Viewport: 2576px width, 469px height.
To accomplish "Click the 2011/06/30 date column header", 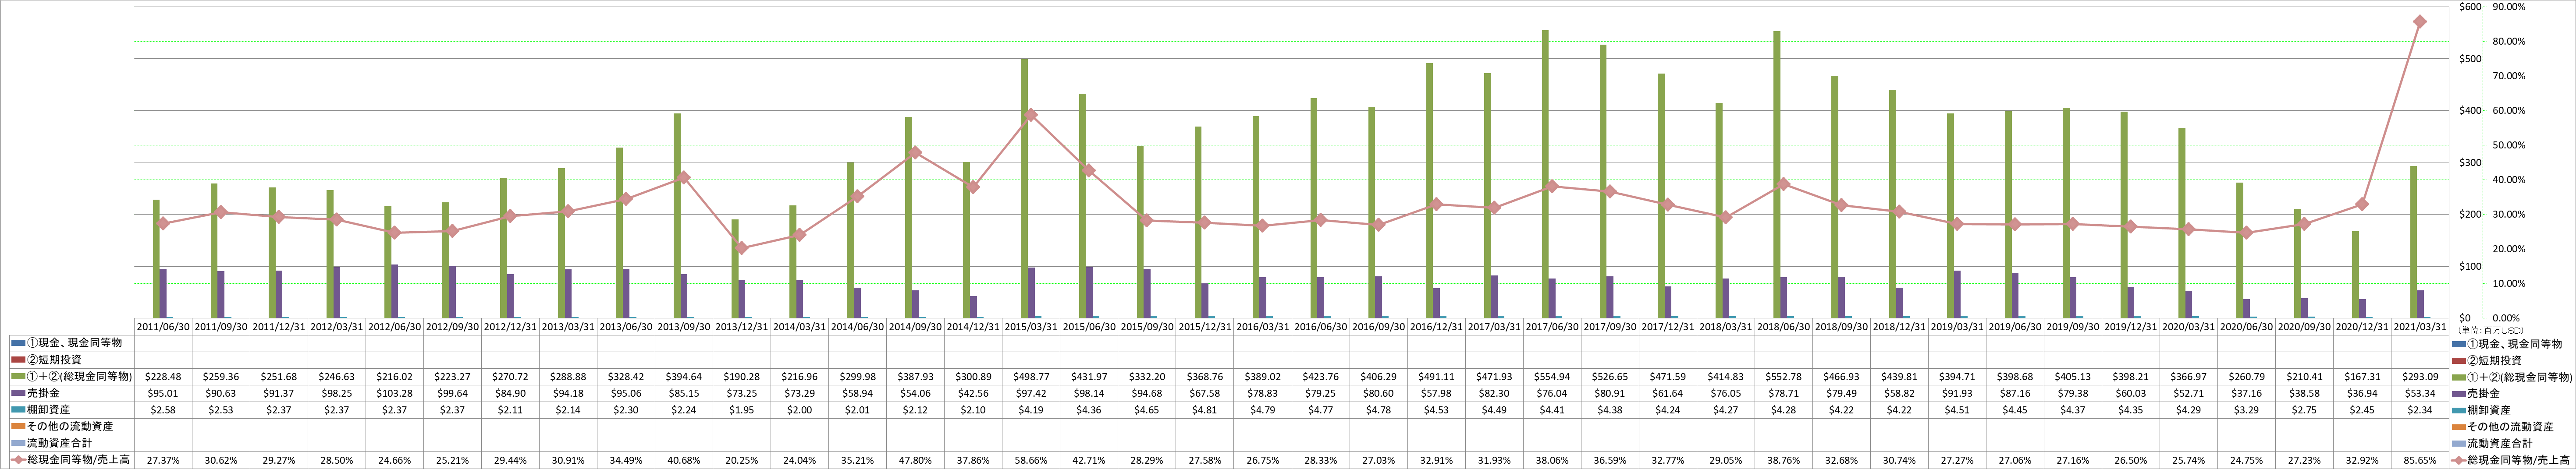I will tap(163, 327).
